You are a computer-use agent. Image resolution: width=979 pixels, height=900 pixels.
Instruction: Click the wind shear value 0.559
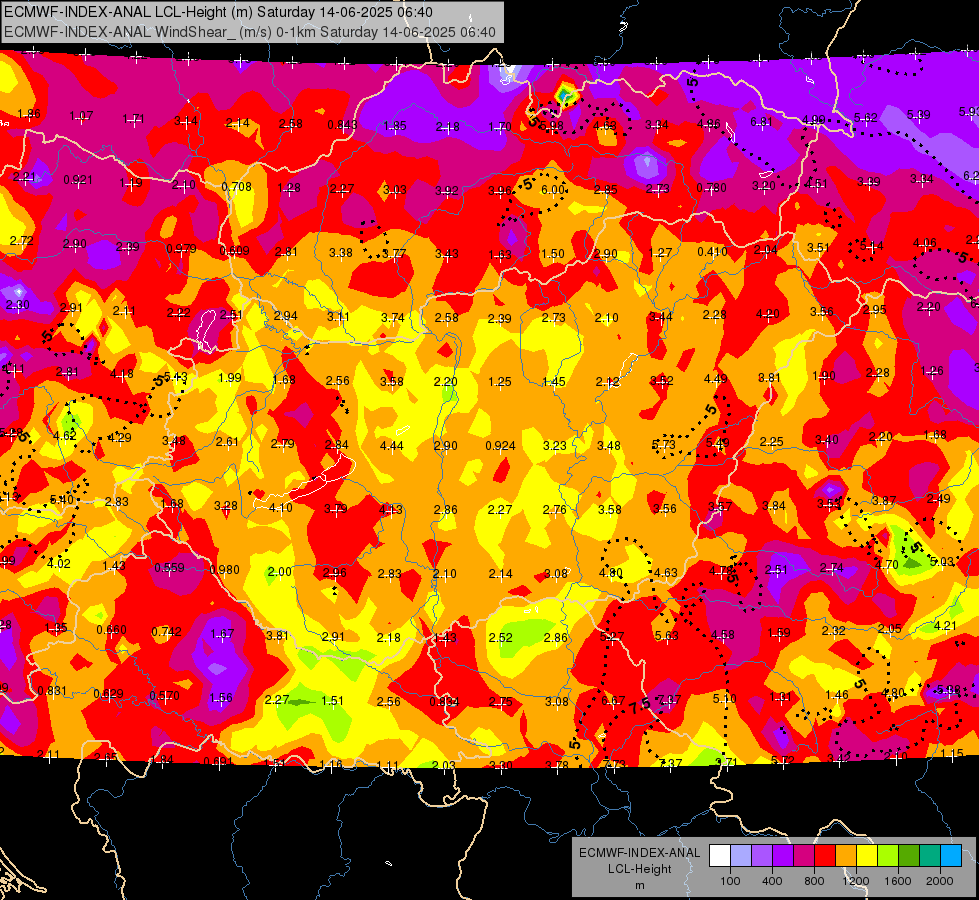pyautogui.click(x=170, y=568)
